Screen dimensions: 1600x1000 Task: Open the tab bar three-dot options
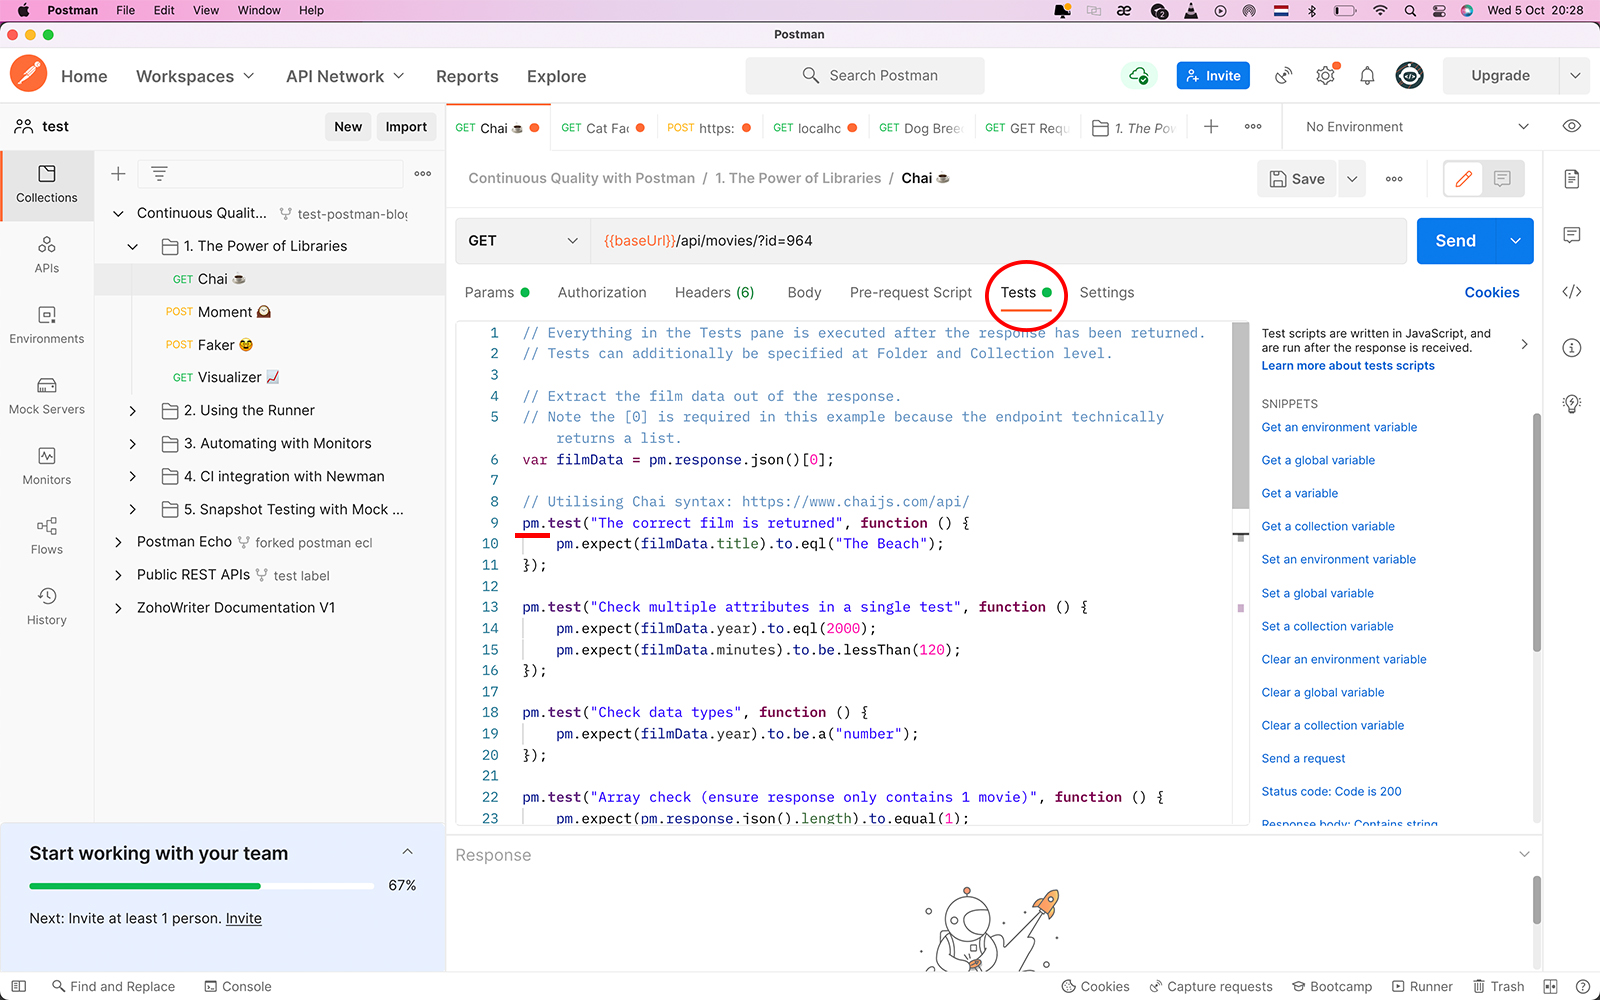[x=1253, y=127]
